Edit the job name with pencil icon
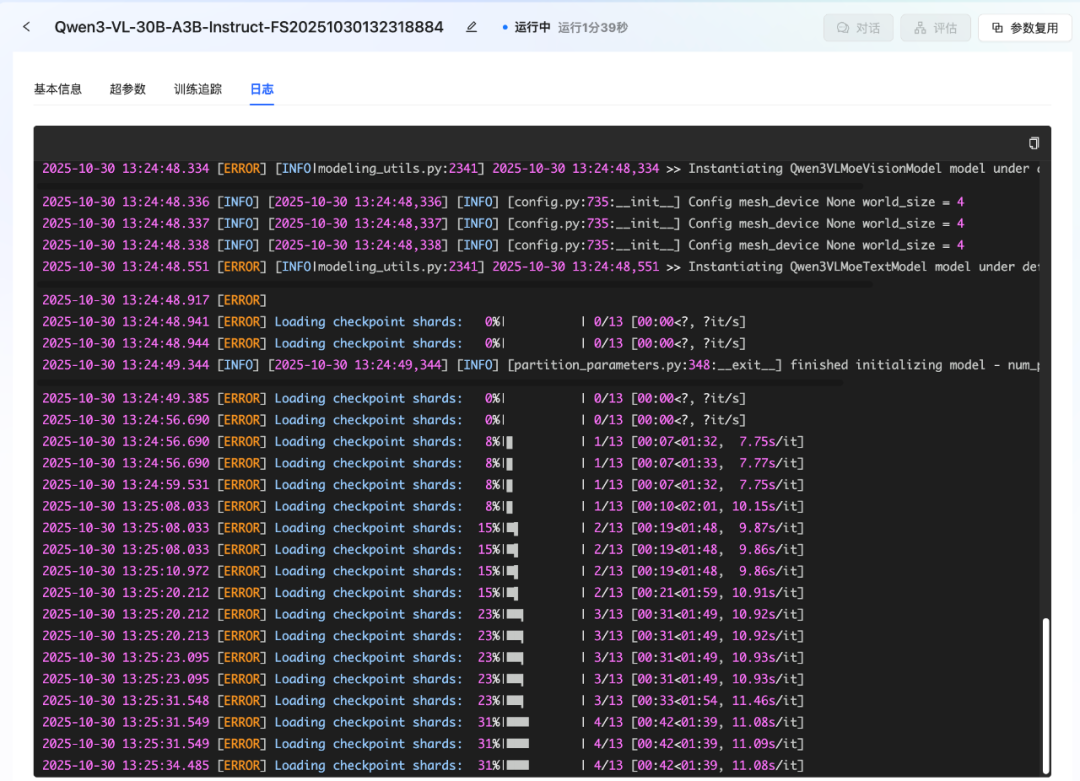 pos(471,28)
